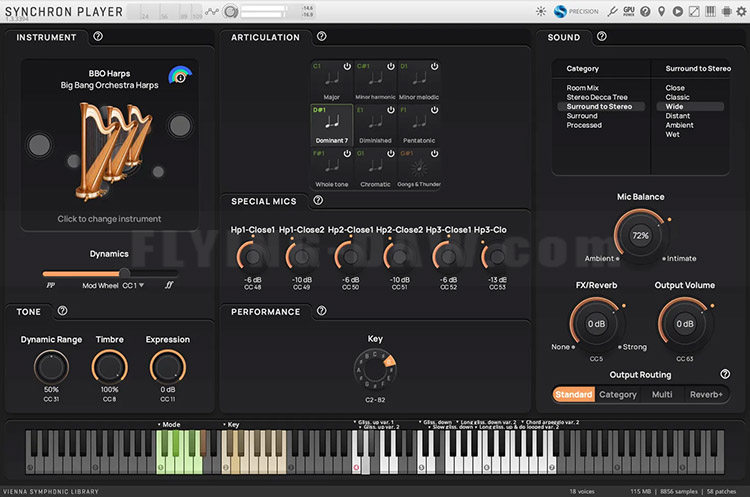
Task: Toggle the power button on Whole tone
Action: point(347,154)
